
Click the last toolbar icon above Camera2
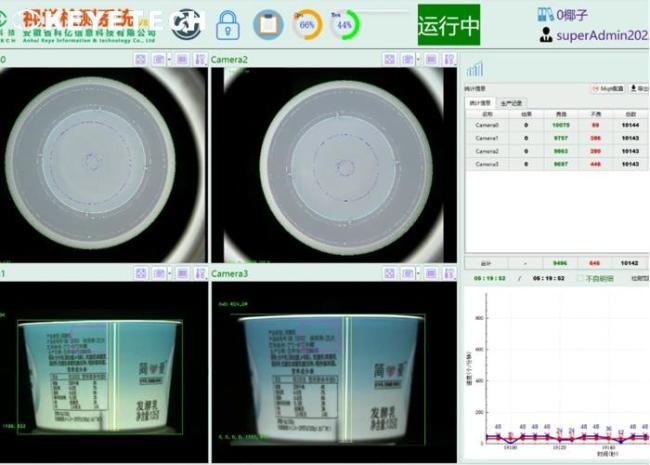(x=451, y=60)
